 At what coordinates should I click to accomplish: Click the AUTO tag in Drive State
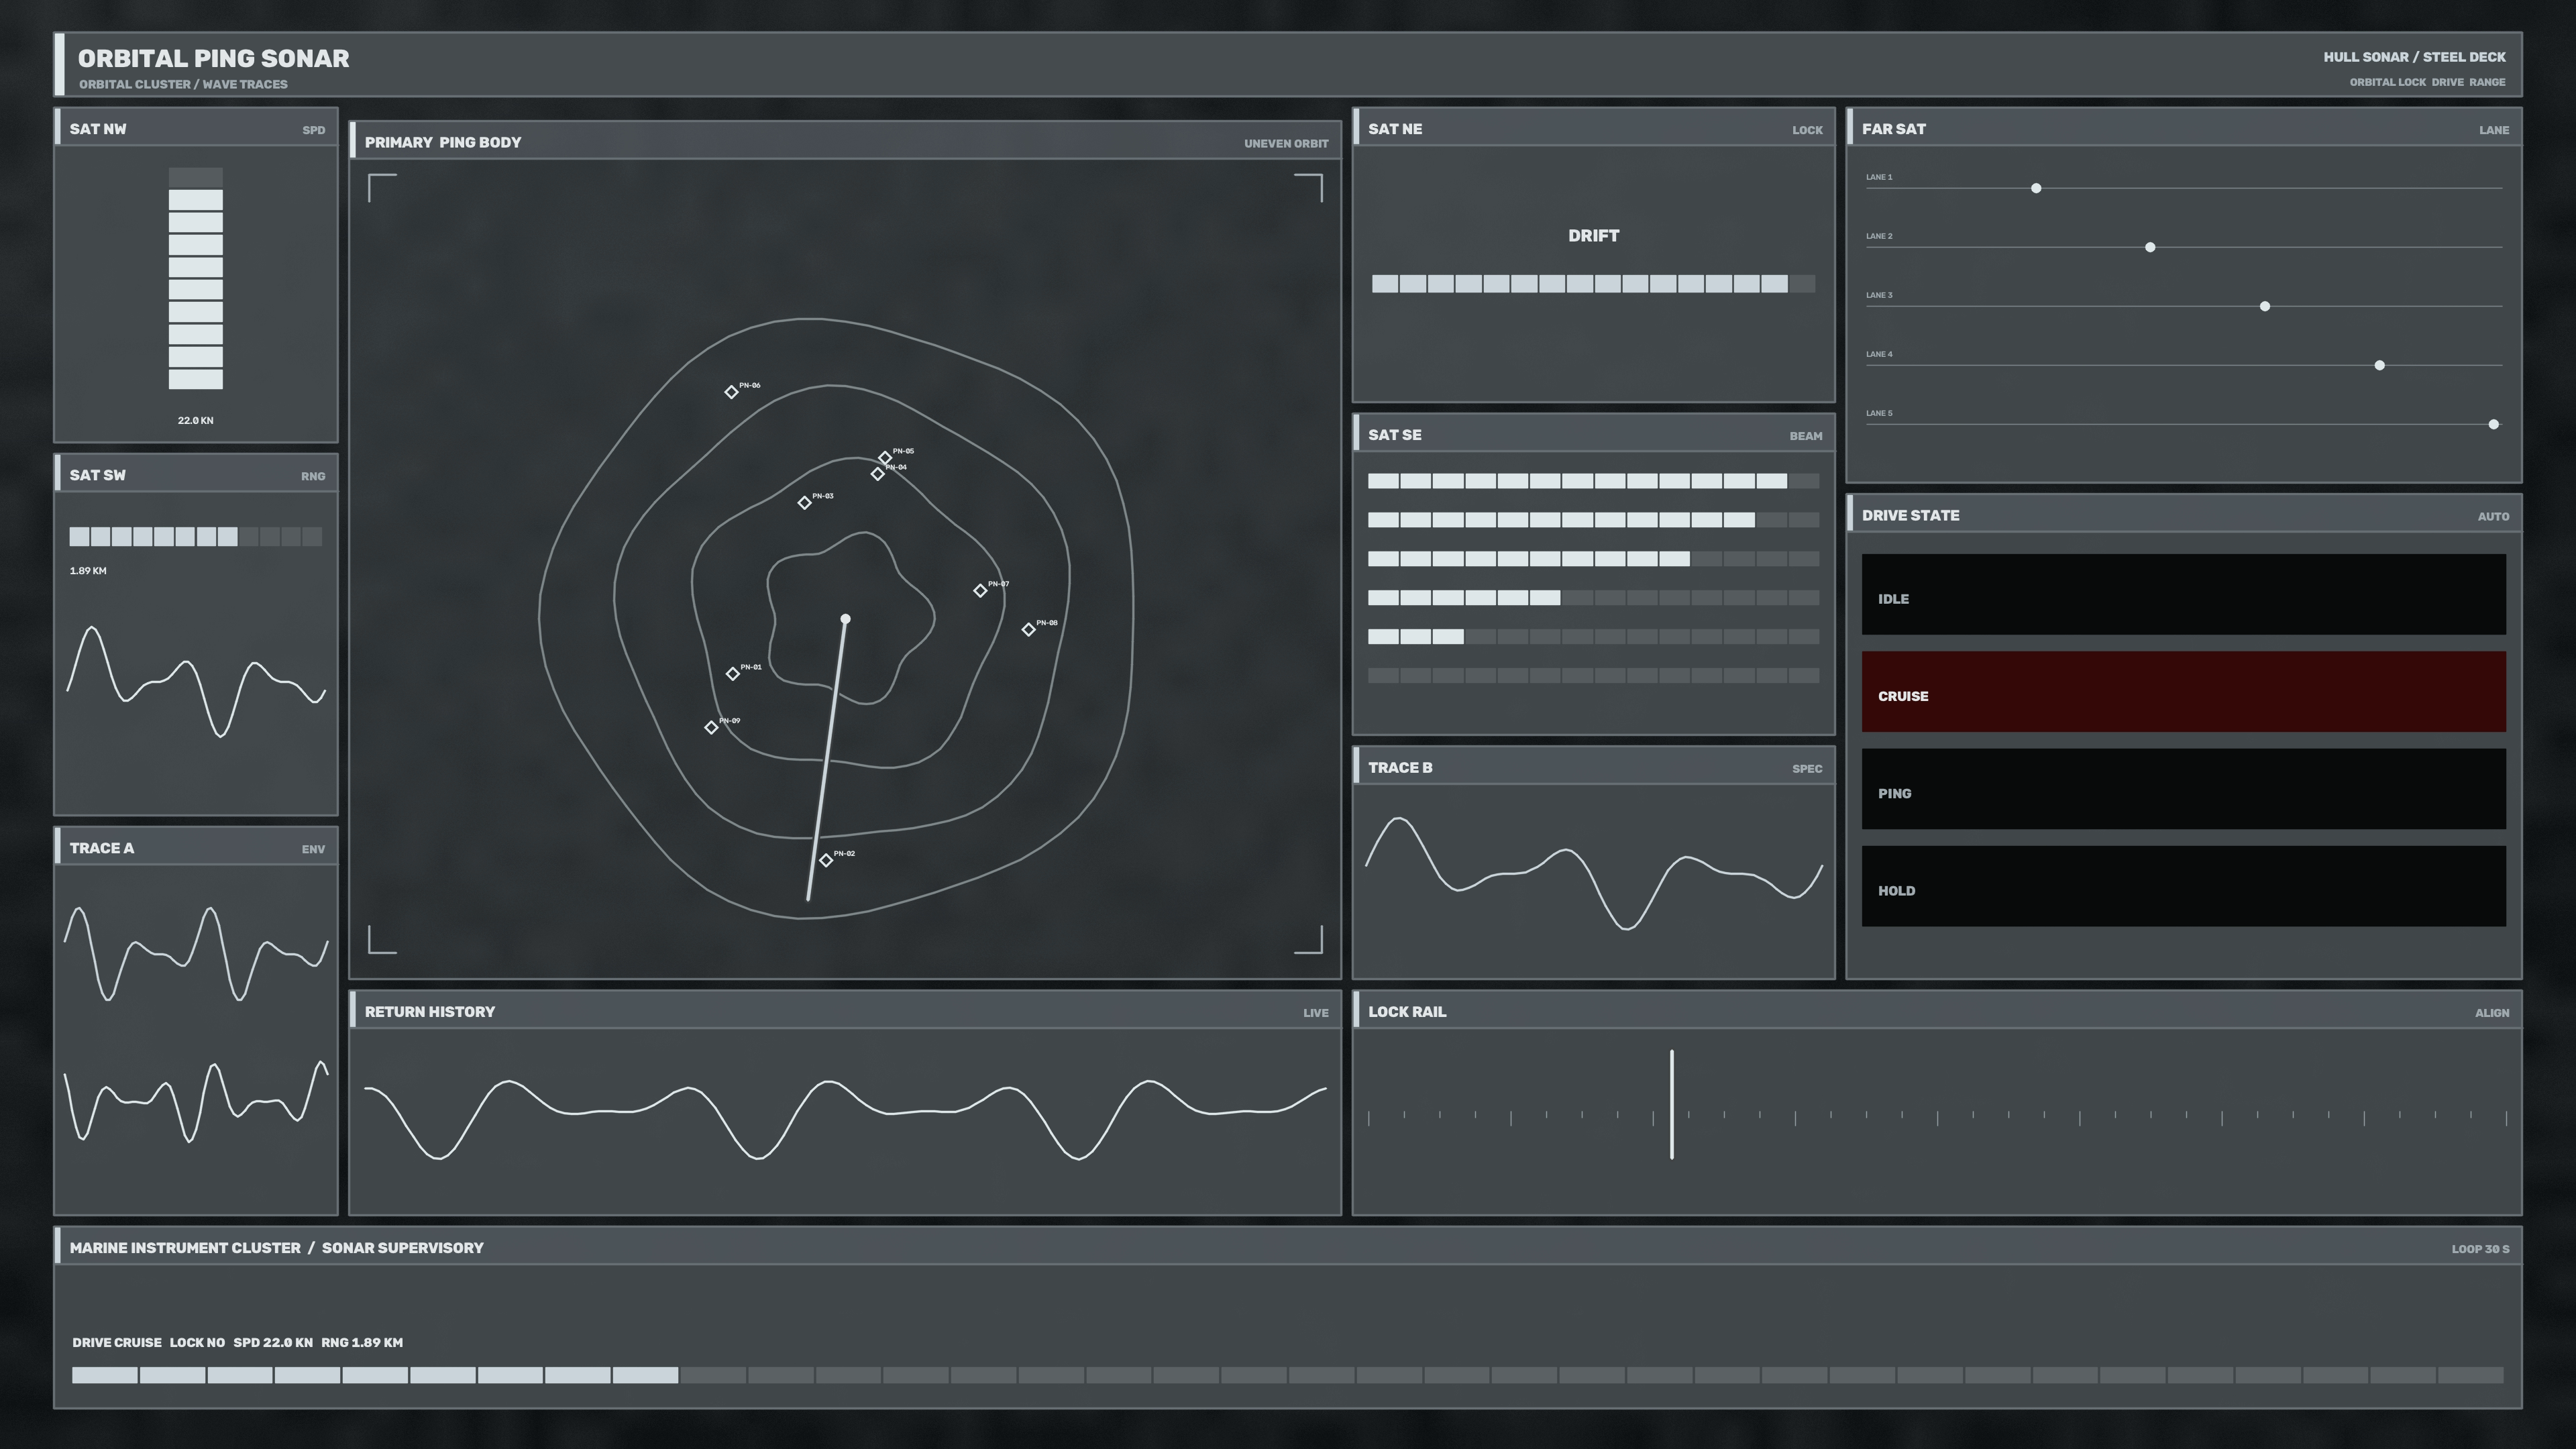click(2493, 517)
